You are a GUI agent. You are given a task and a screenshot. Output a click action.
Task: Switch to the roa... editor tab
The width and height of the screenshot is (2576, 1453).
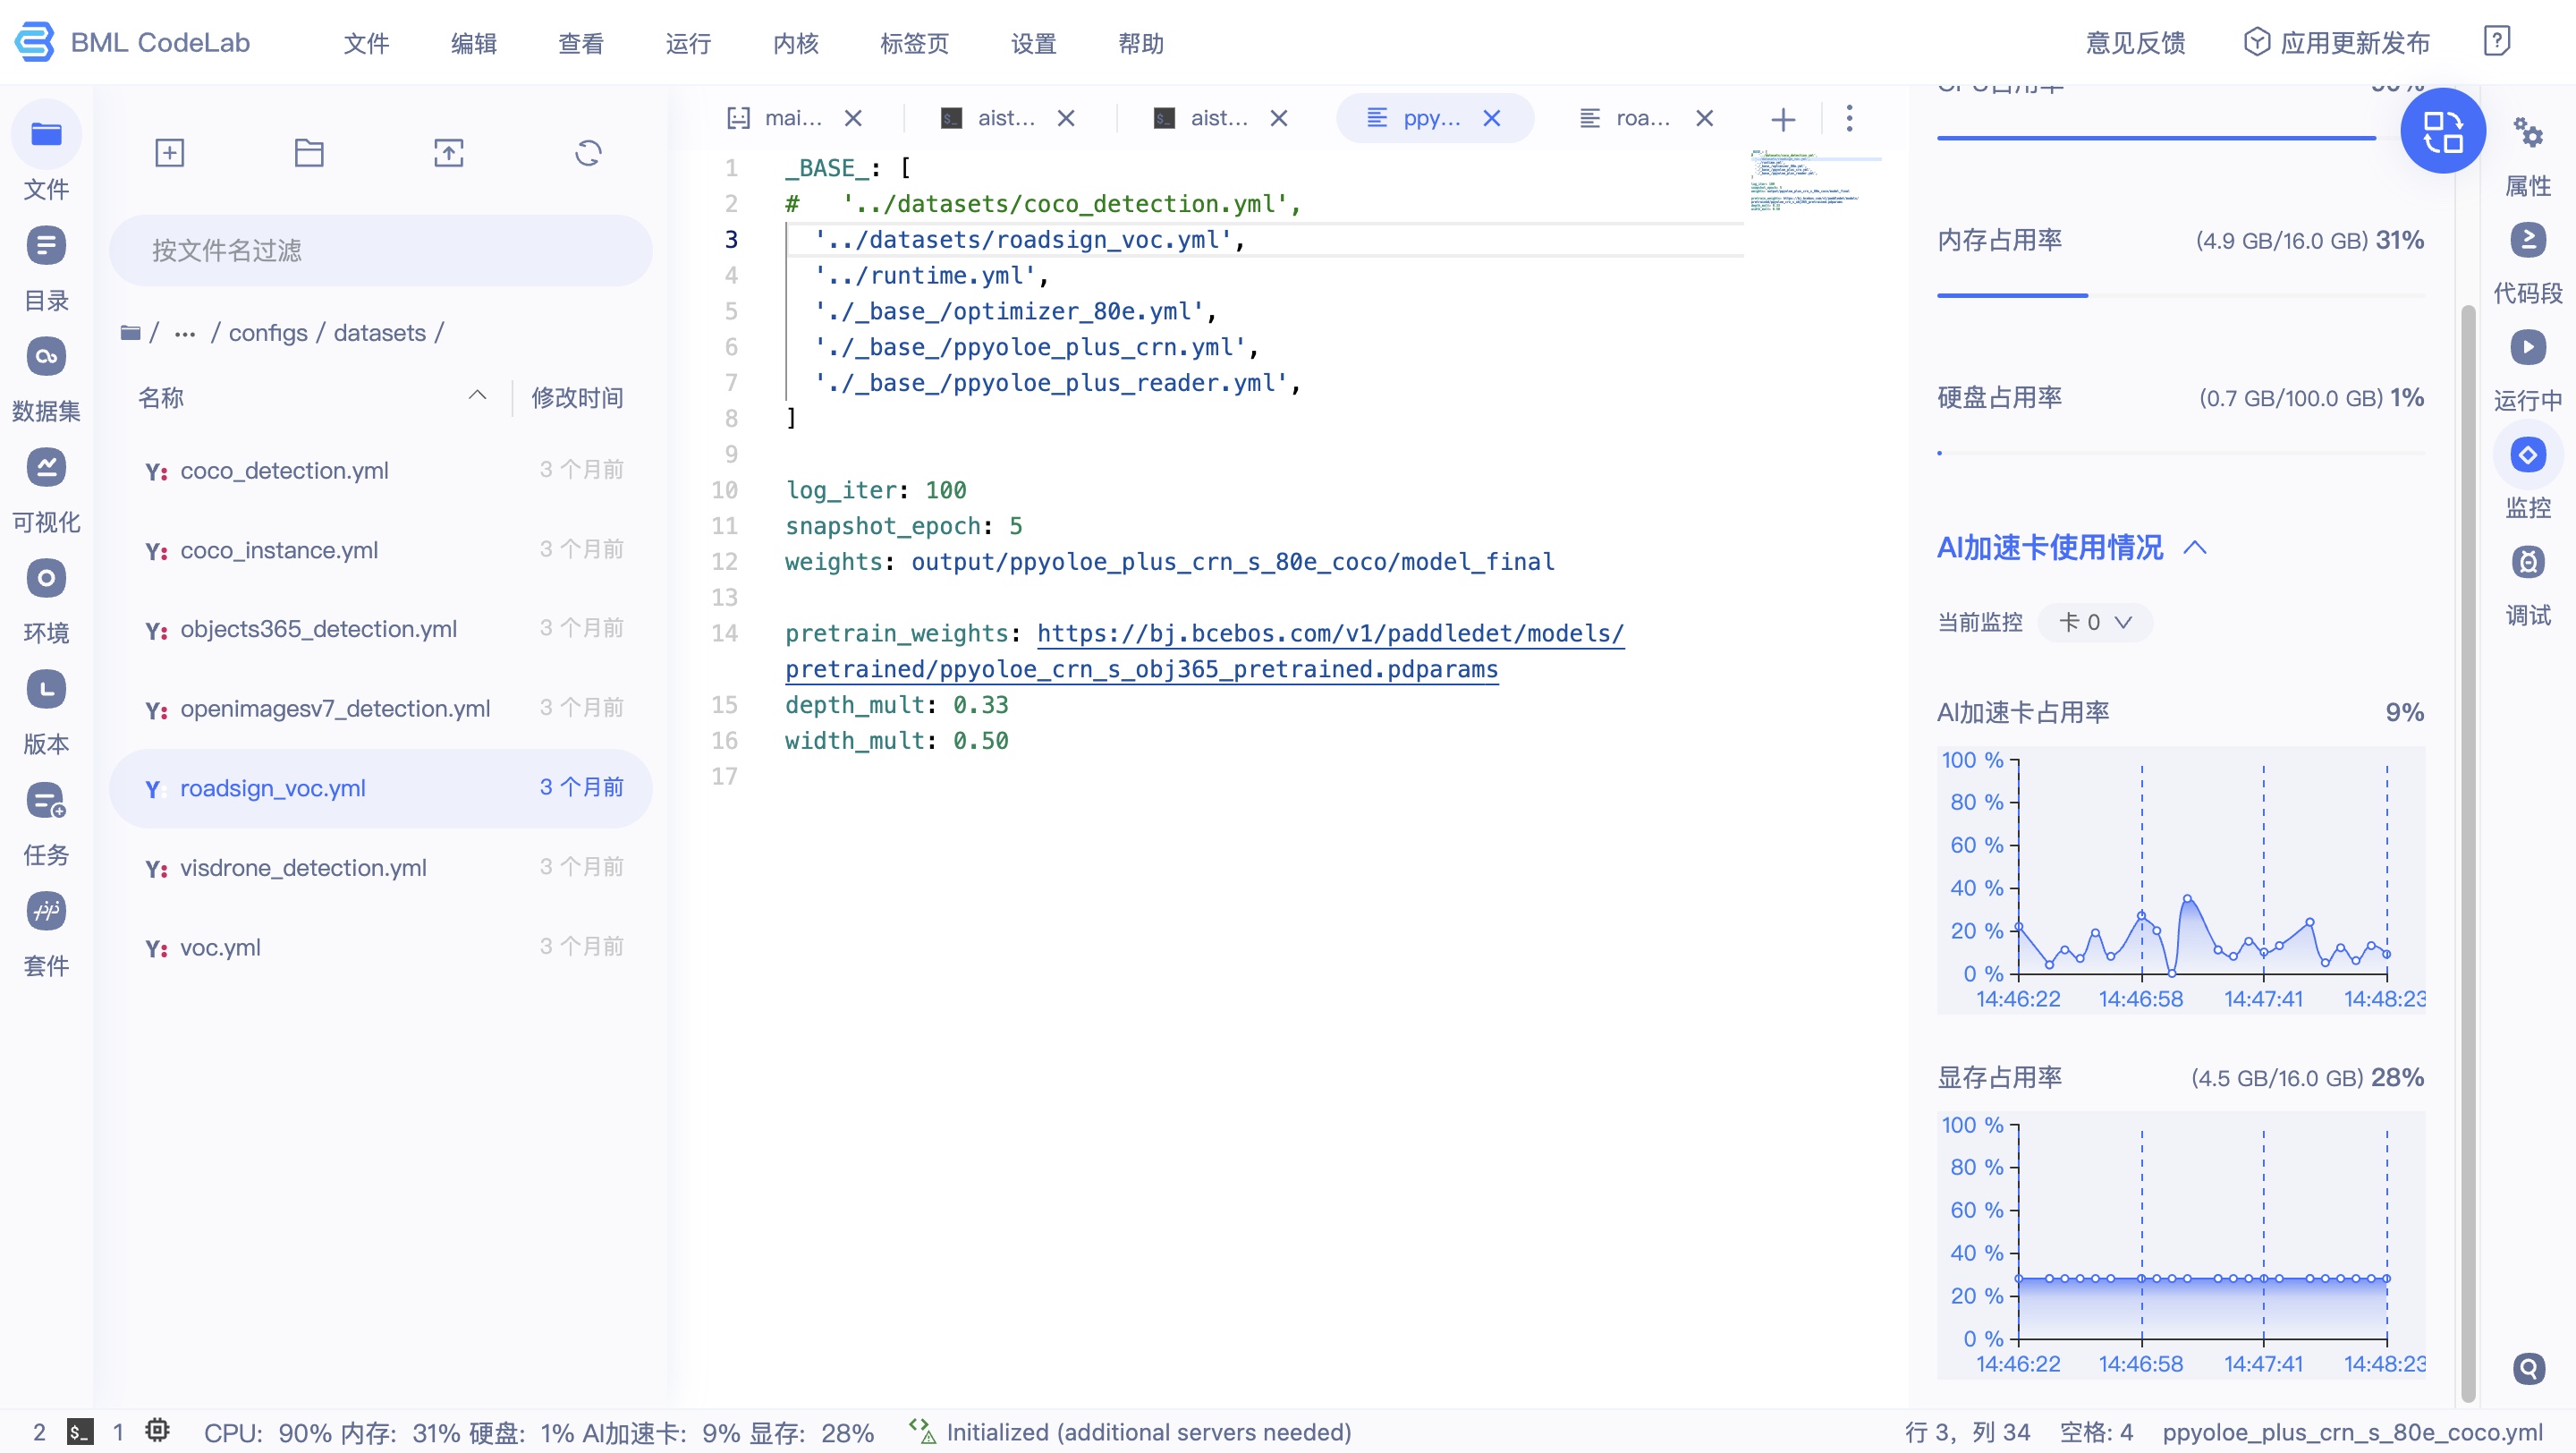click(x=1641, y=119)
